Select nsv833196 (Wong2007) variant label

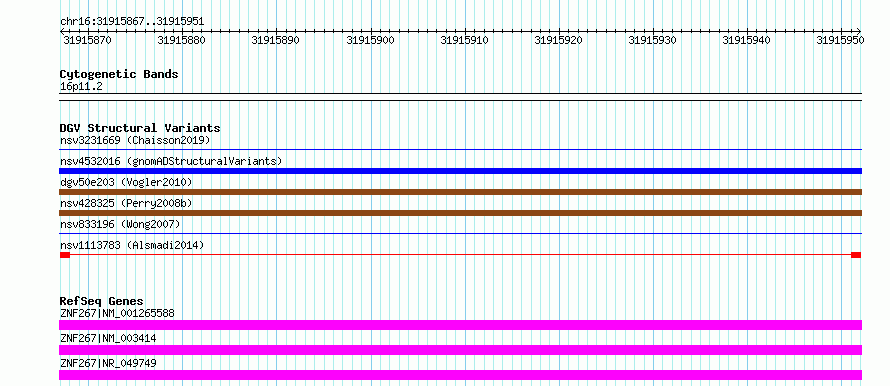click(x=120, y=224)
